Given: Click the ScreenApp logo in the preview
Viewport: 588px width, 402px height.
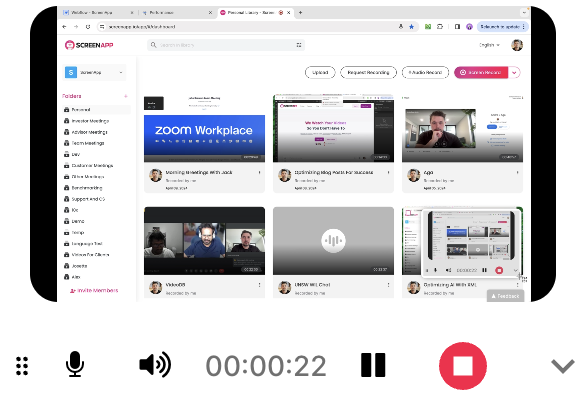Looking at the screenshot, I should click(x=89, y=45).
